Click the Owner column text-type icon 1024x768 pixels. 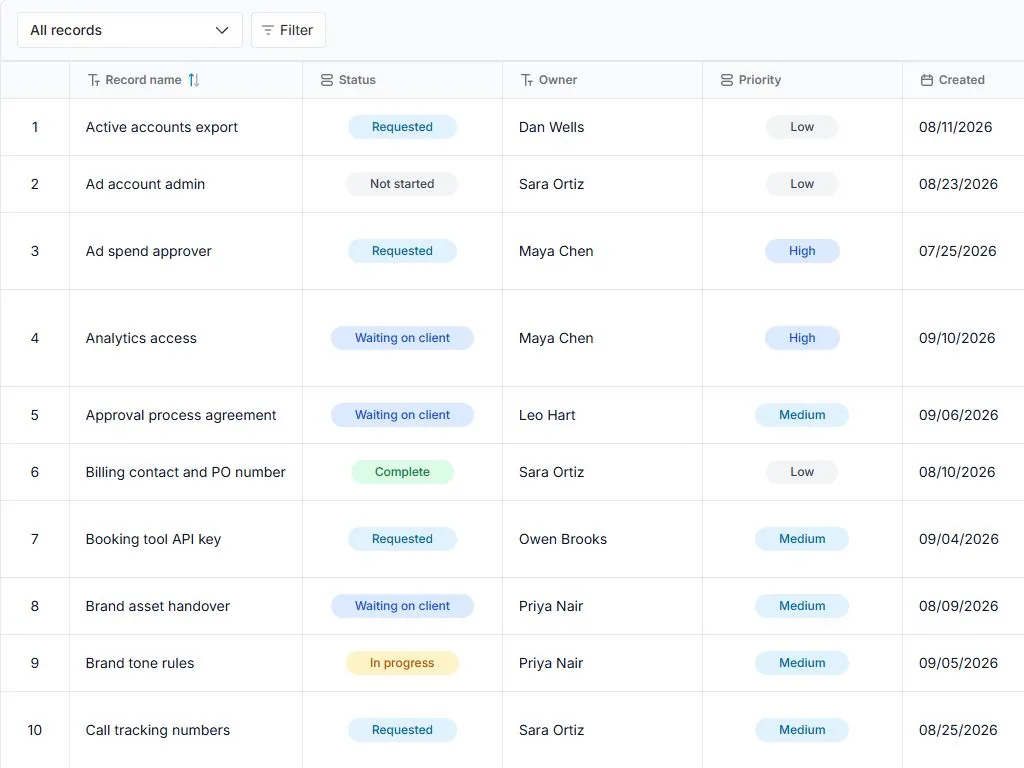[527, 80]
